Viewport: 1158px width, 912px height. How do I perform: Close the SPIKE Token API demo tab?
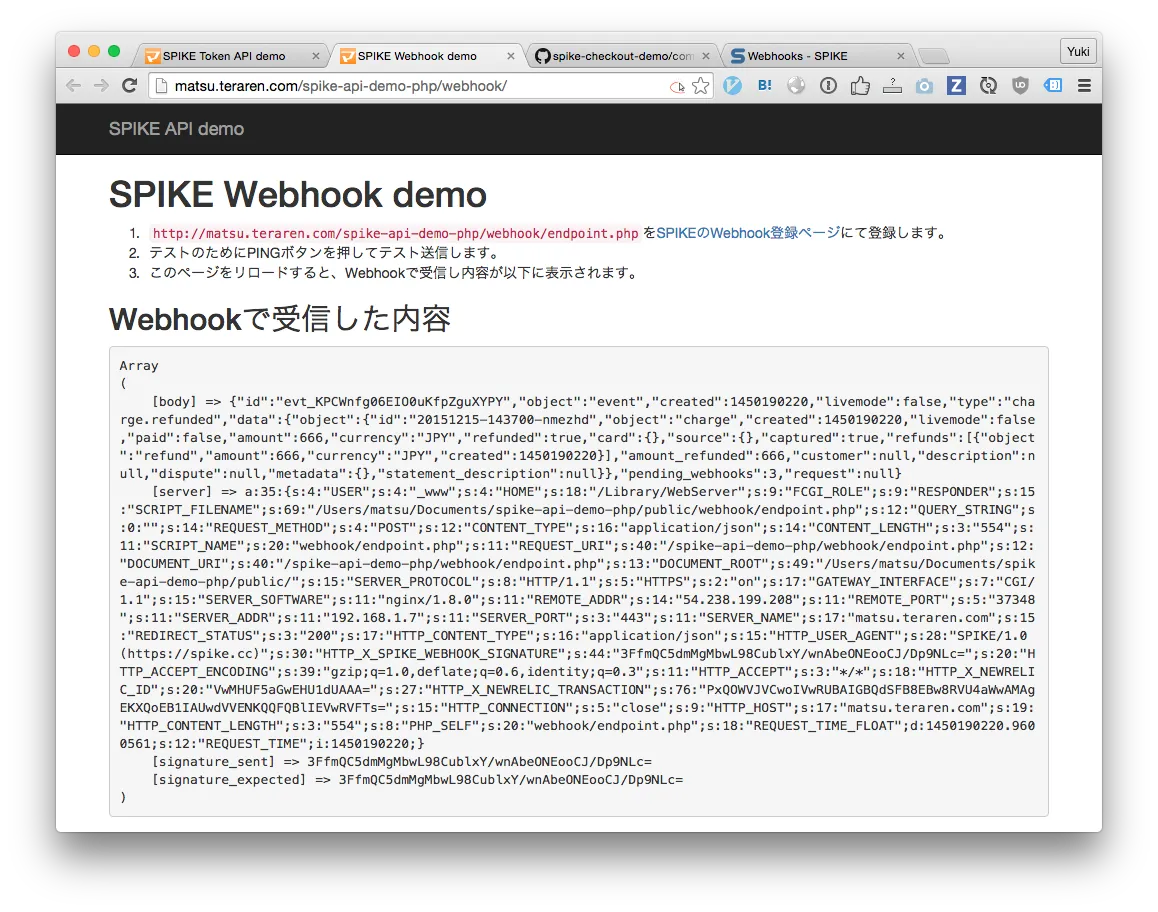pos(315,55)
